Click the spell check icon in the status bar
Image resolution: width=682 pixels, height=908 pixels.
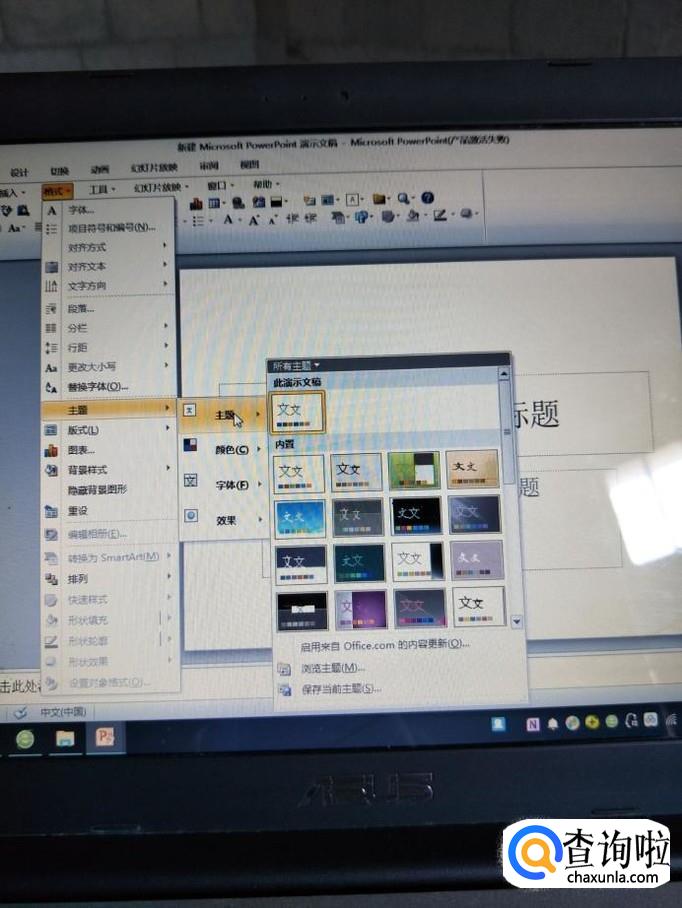20,712
